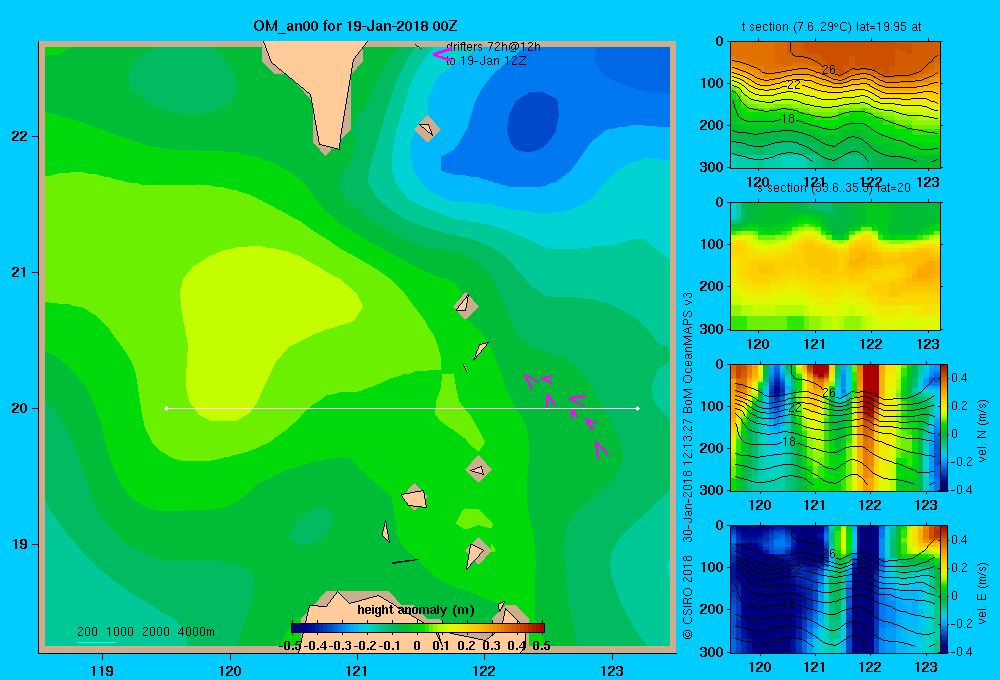Screen dimensions: 1000x680
Task: Click the 0.5 value on the height anomaly scale
Action: pos(541,646)
